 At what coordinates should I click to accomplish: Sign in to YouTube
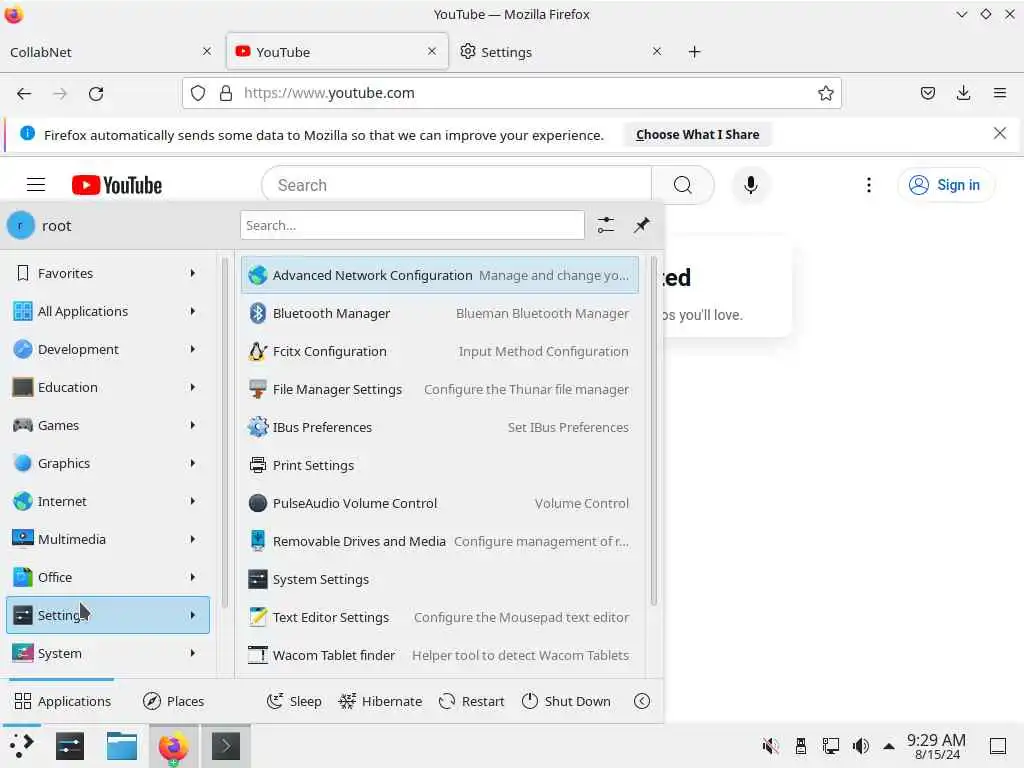pyautogui.click(x=946, y=185)
